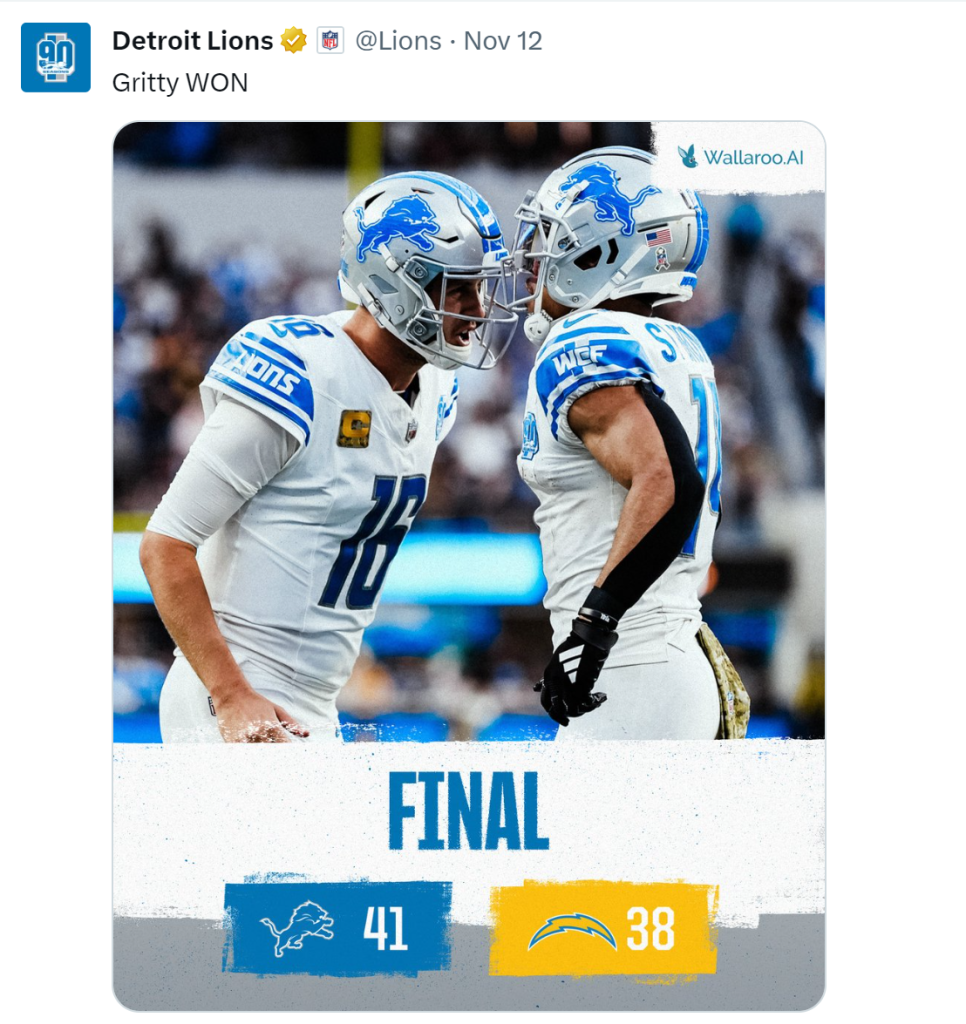The height and width of the screenshot is (1024, 966).
Task: Open the Detroit Lions profile avatar
Action: (56, 57)
